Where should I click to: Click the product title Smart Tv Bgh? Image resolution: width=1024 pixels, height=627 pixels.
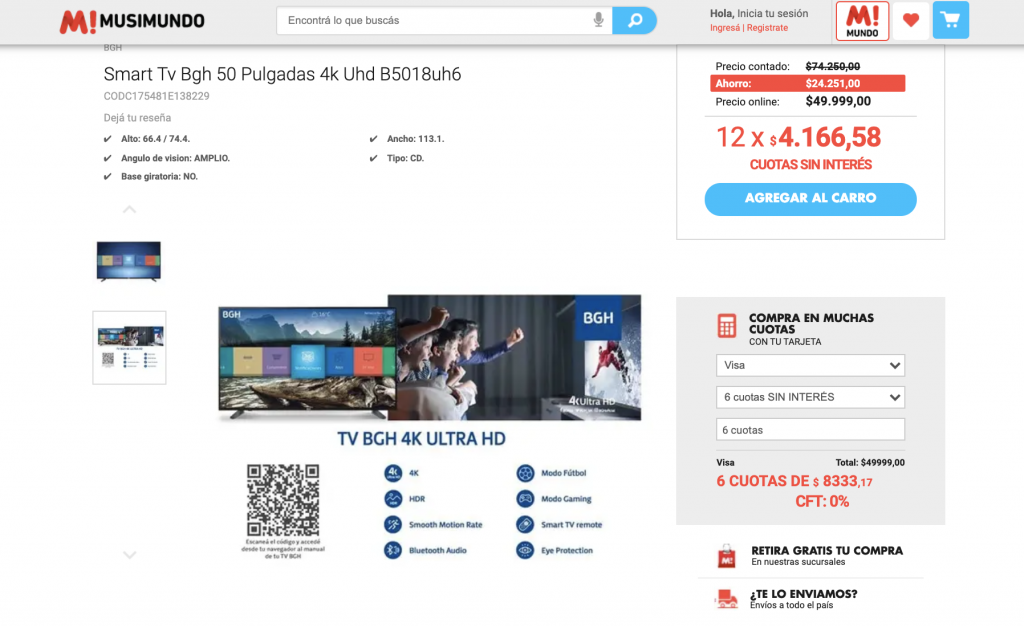[282, 74]
